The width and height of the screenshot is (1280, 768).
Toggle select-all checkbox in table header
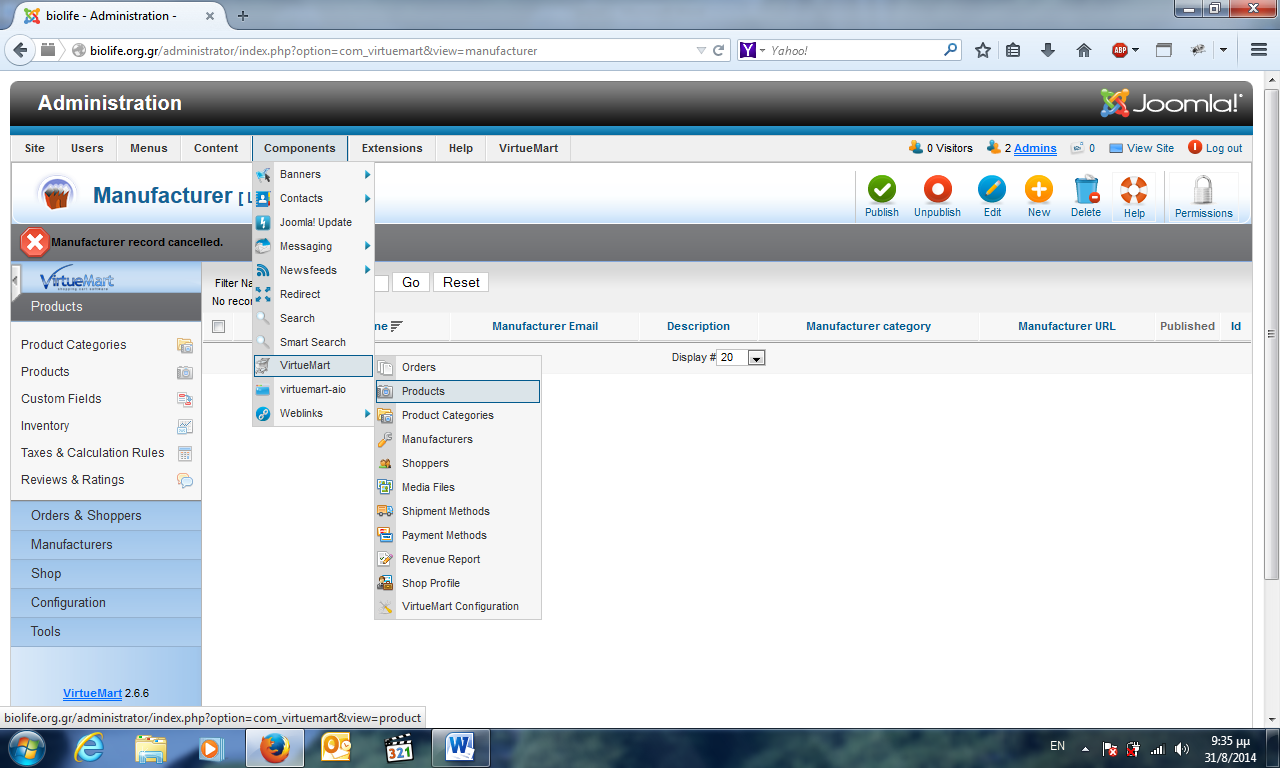(x=218, y=326)
